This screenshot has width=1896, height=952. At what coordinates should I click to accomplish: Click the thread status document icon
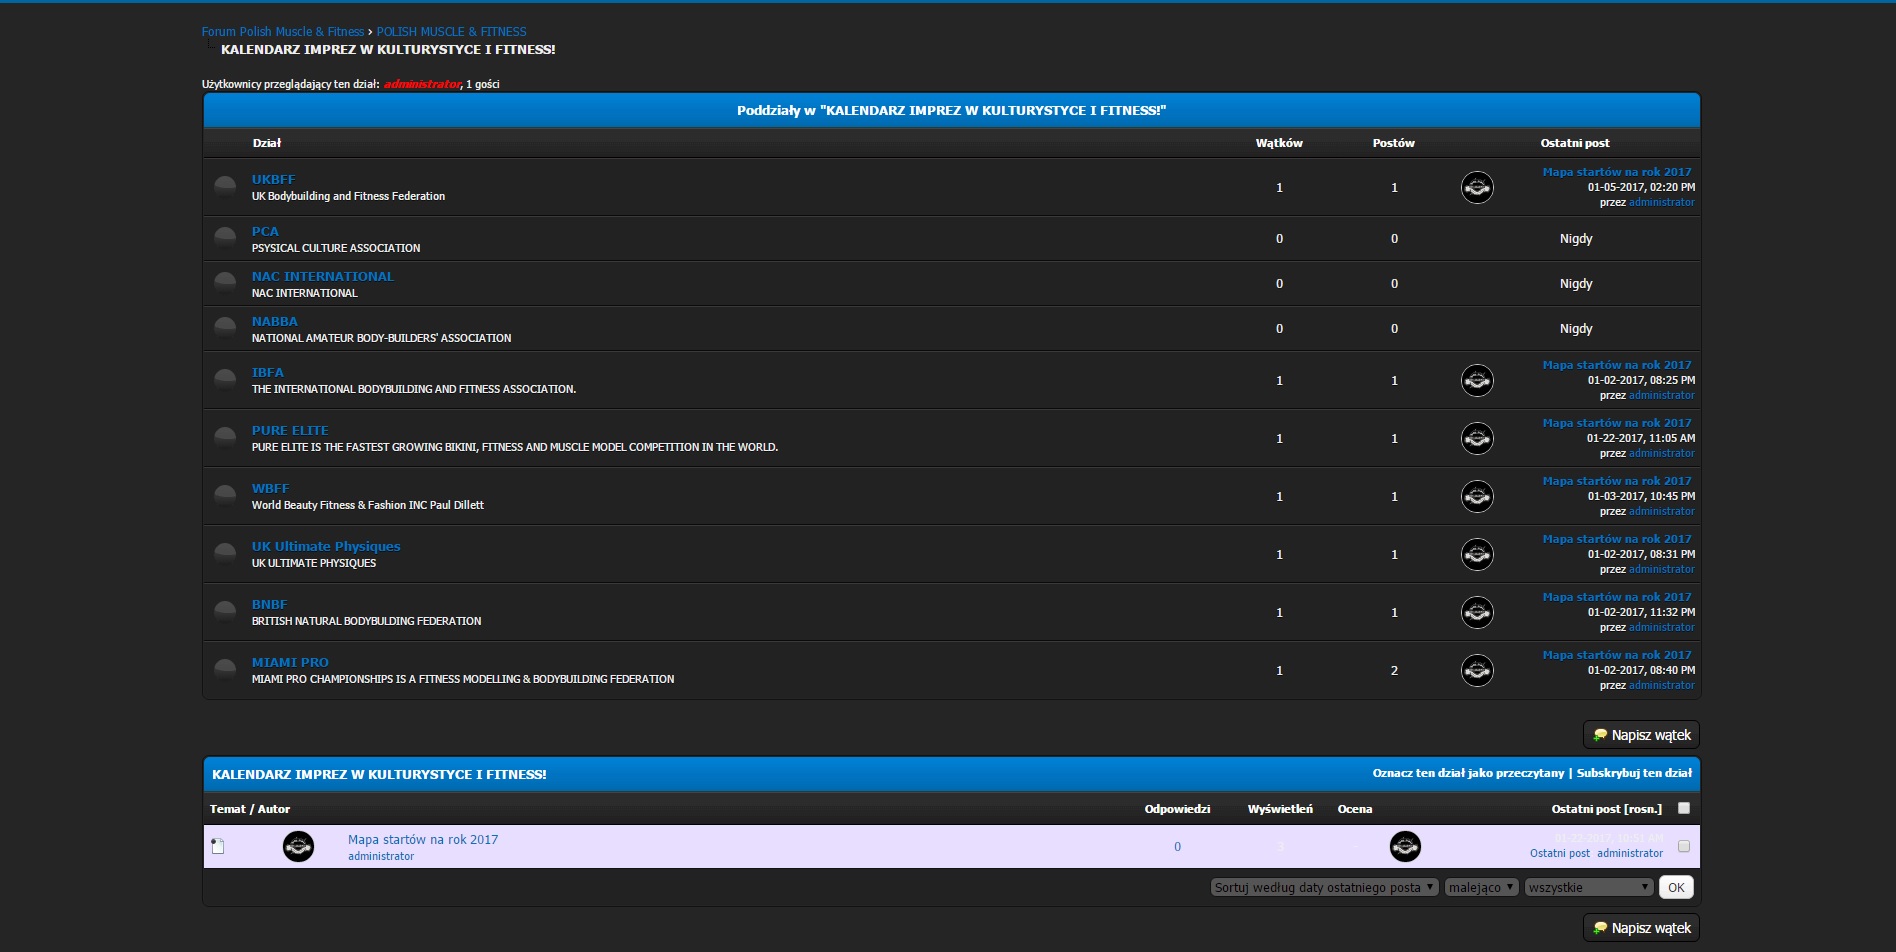[x=218, y=846]
